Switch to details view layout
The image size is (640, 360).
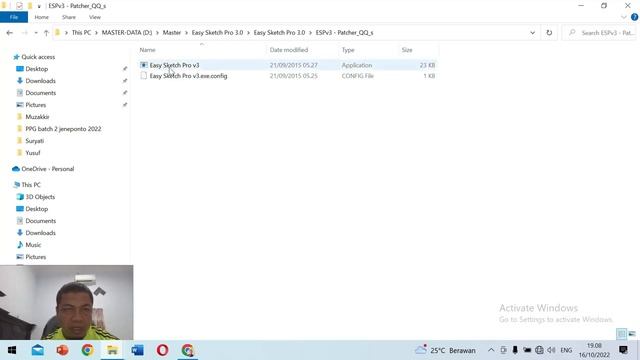621,334
